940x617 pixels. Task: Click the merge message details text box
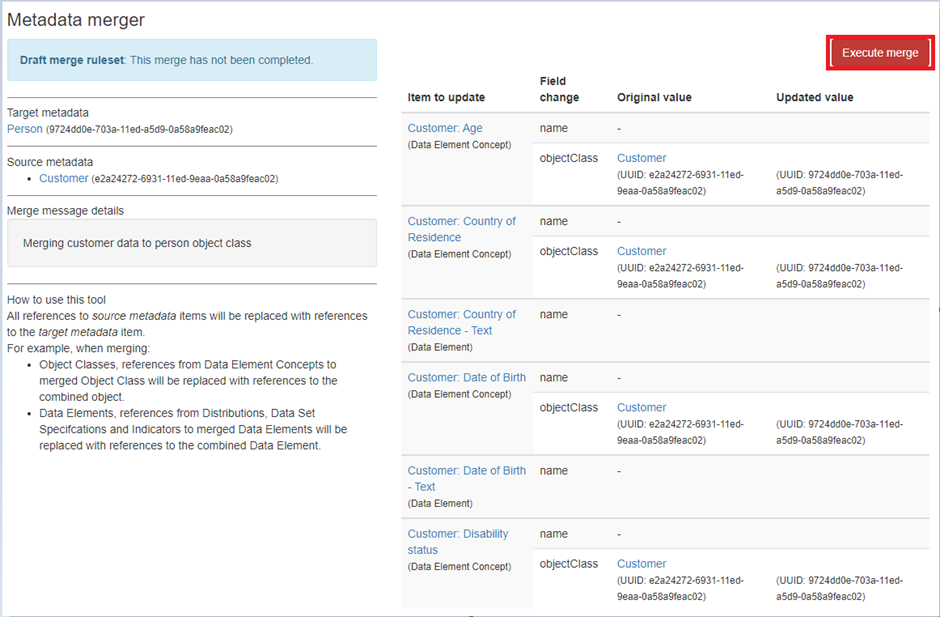click(x=192, y=243)
